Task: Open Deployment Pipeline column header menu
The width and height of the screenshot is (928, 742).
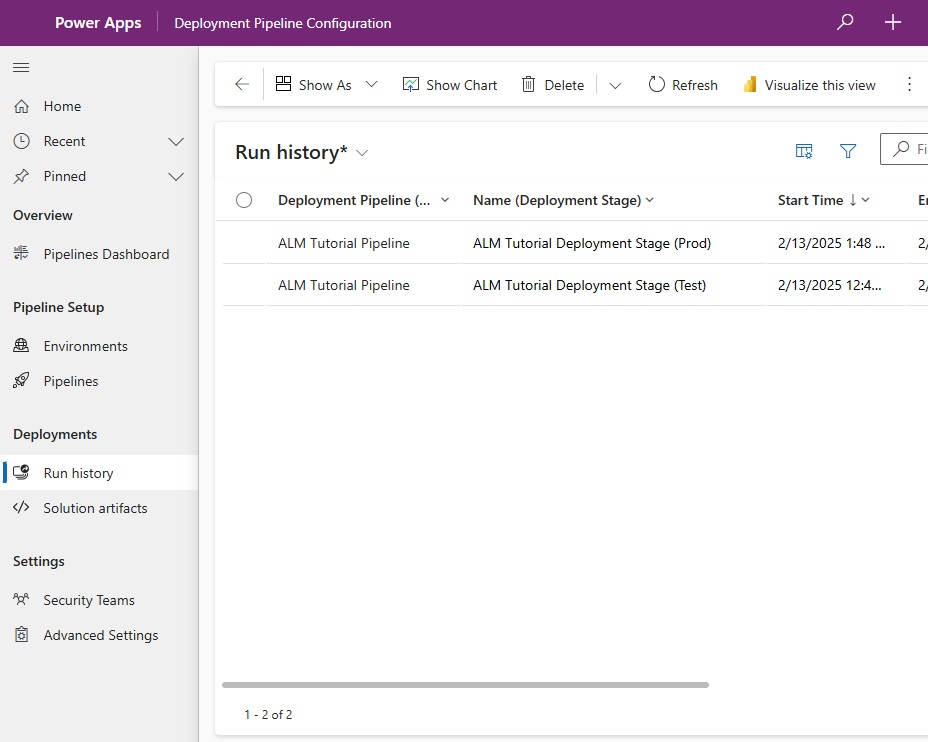Action: coord(445,200)
